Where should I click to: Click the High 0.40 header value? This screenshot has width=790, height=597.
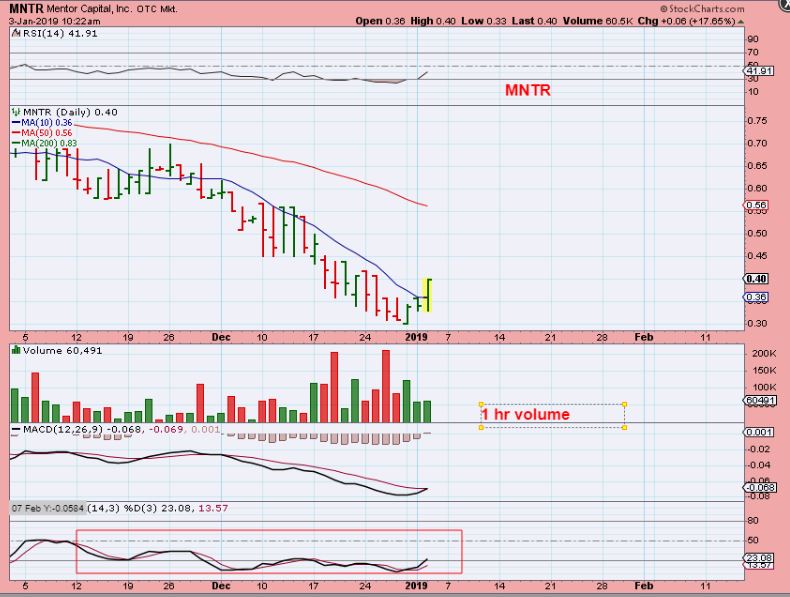(433, 21)
